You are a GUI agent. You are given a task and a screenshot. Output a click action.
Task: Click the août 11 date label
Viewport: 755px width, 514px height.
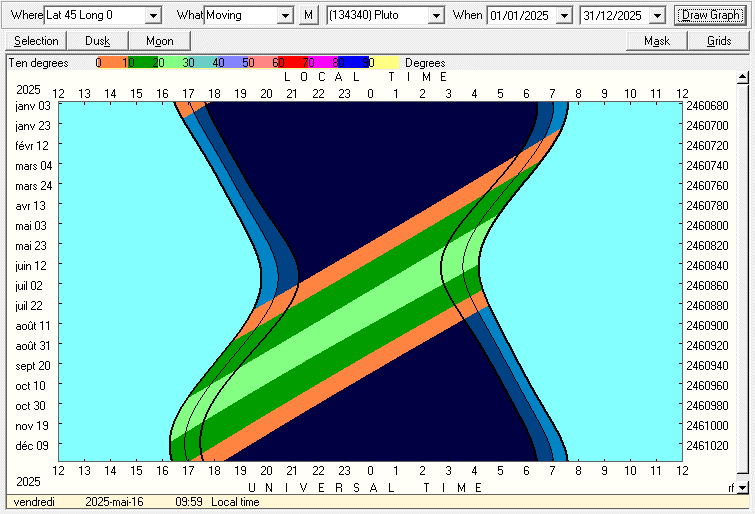[x=33, y=326]
